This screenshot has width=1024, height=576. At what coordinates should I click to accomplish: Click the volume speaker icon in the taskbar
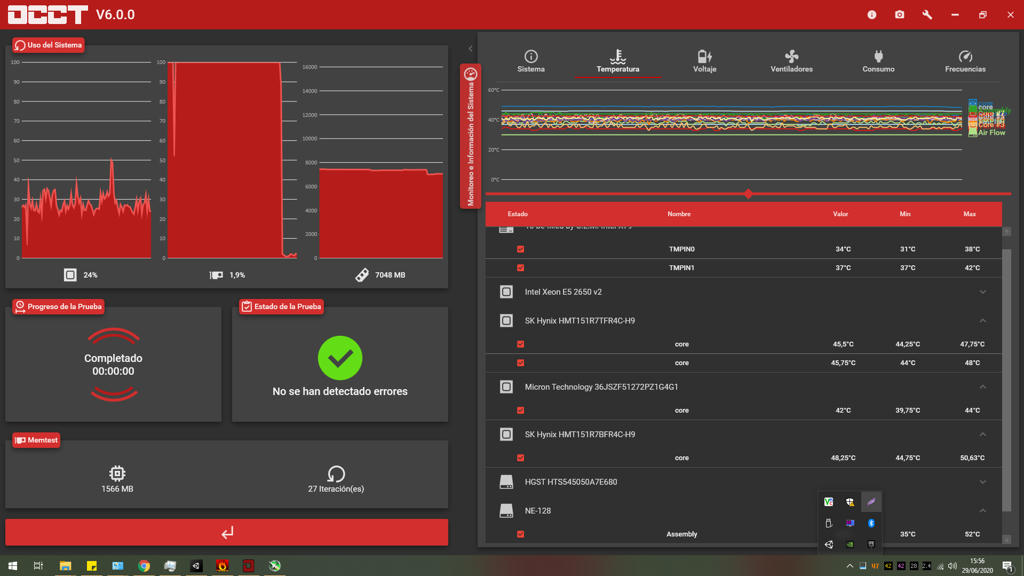(x=953, y=566)
